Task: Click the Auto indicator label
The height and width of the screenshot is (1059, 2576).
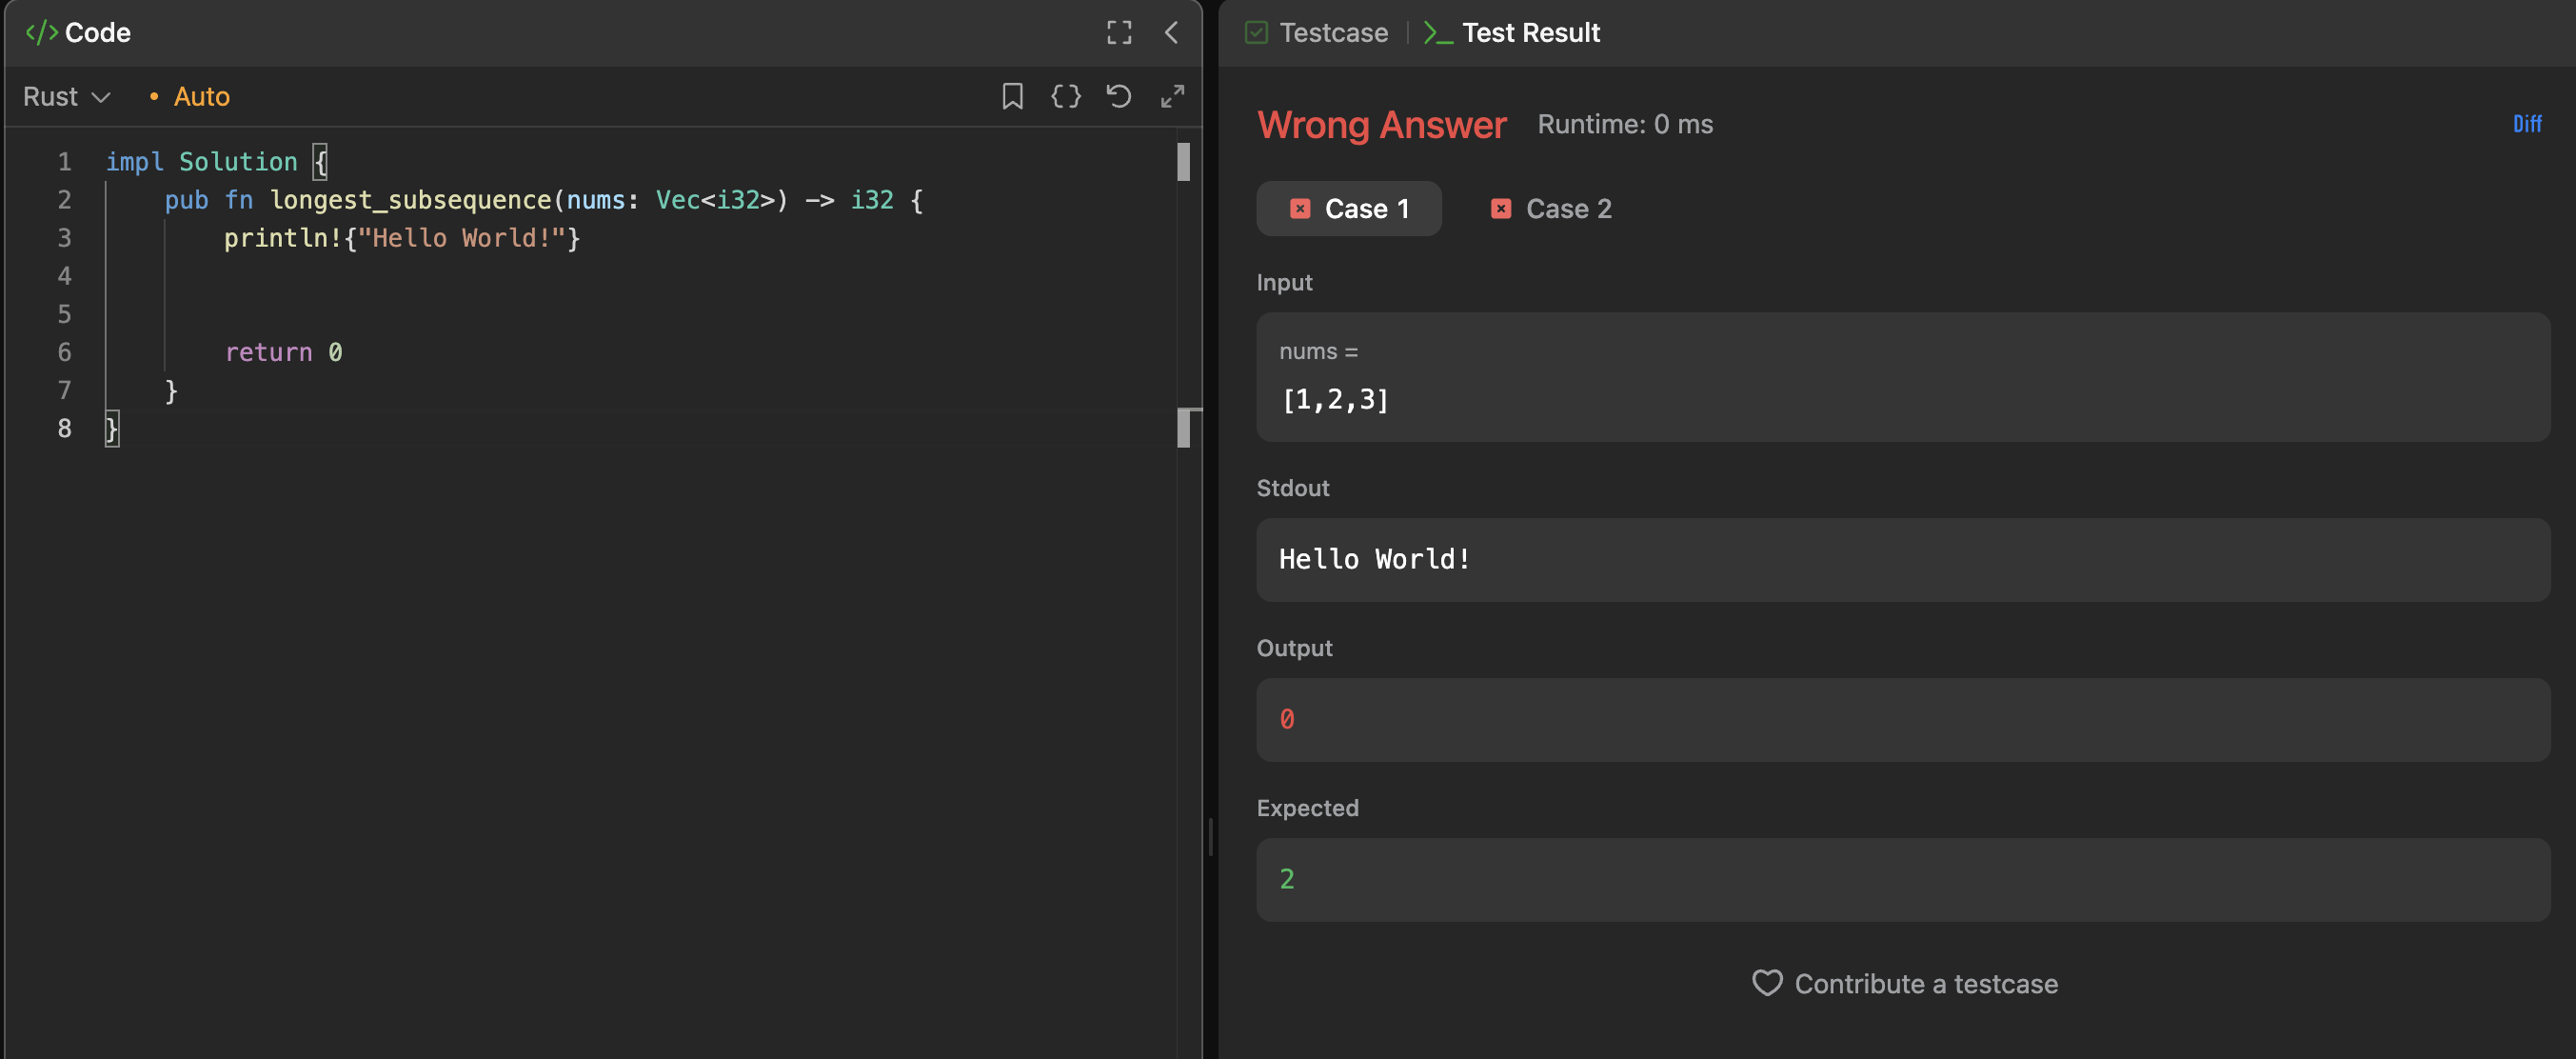Action: tap(201, 96)
